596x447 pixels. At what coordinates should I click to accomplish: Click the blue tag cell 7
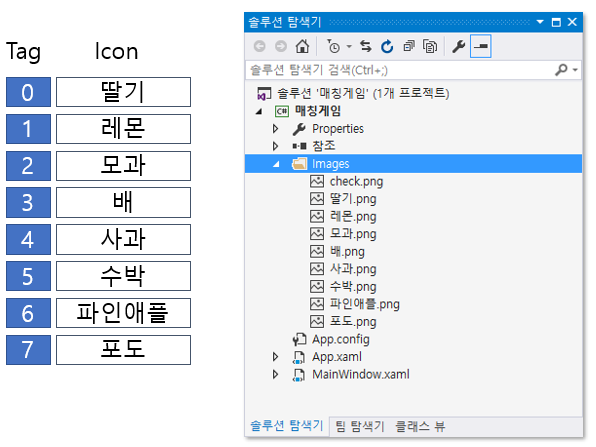(x=29, y=350)
